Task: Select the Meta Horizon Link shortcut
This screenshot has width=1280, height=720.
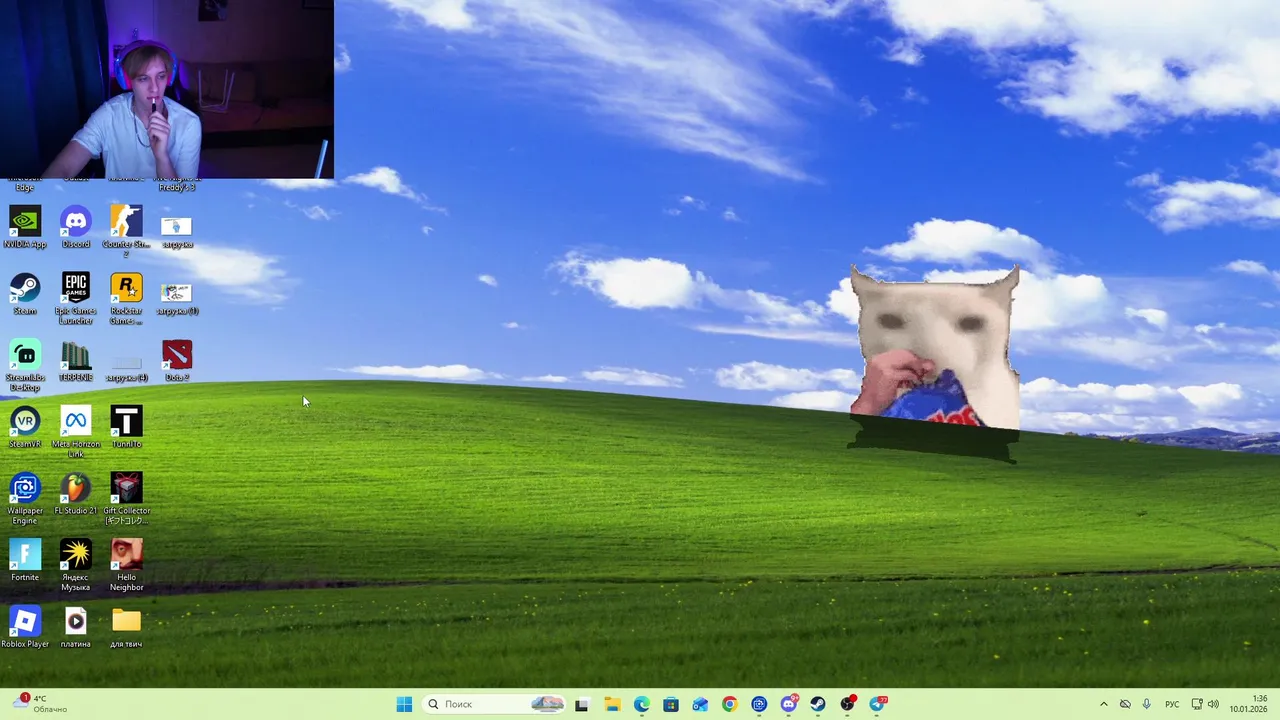Action: [76, 432]
